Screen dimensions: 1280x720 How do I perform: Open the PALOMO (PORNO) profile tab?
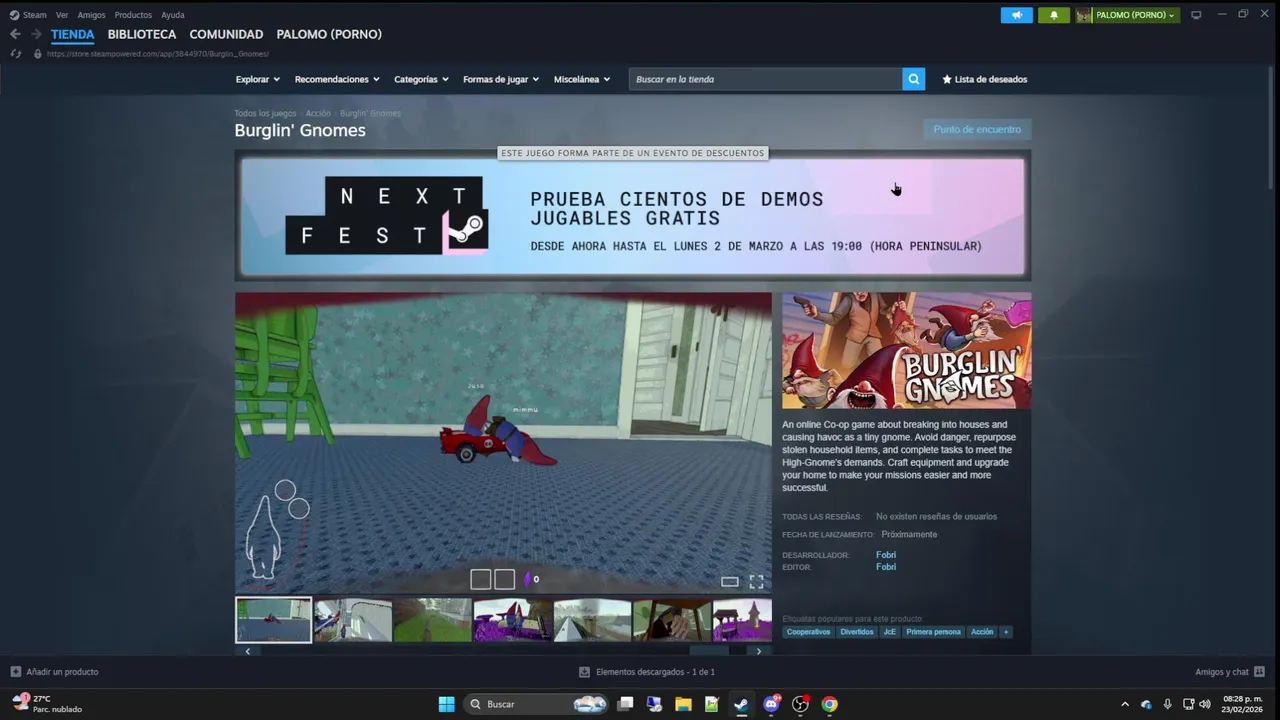click(329, 34)
